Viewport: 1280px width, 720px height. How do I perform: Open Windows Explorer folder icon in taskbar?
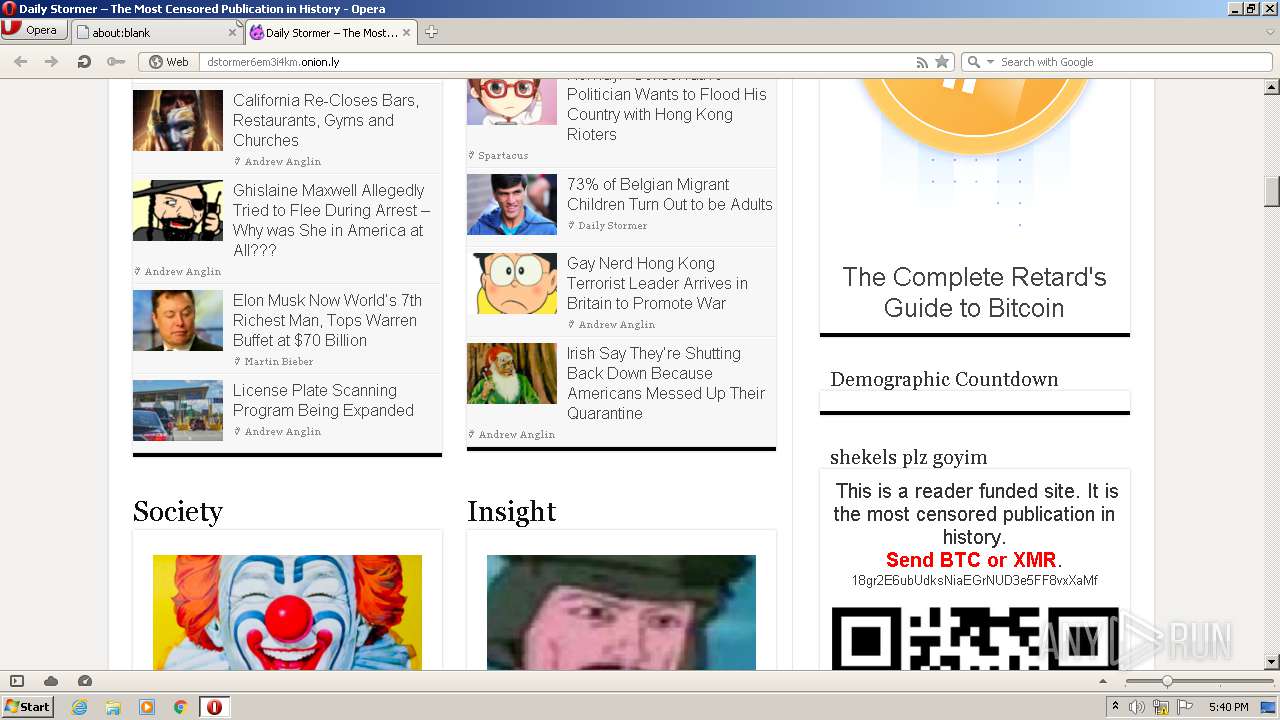113,707
